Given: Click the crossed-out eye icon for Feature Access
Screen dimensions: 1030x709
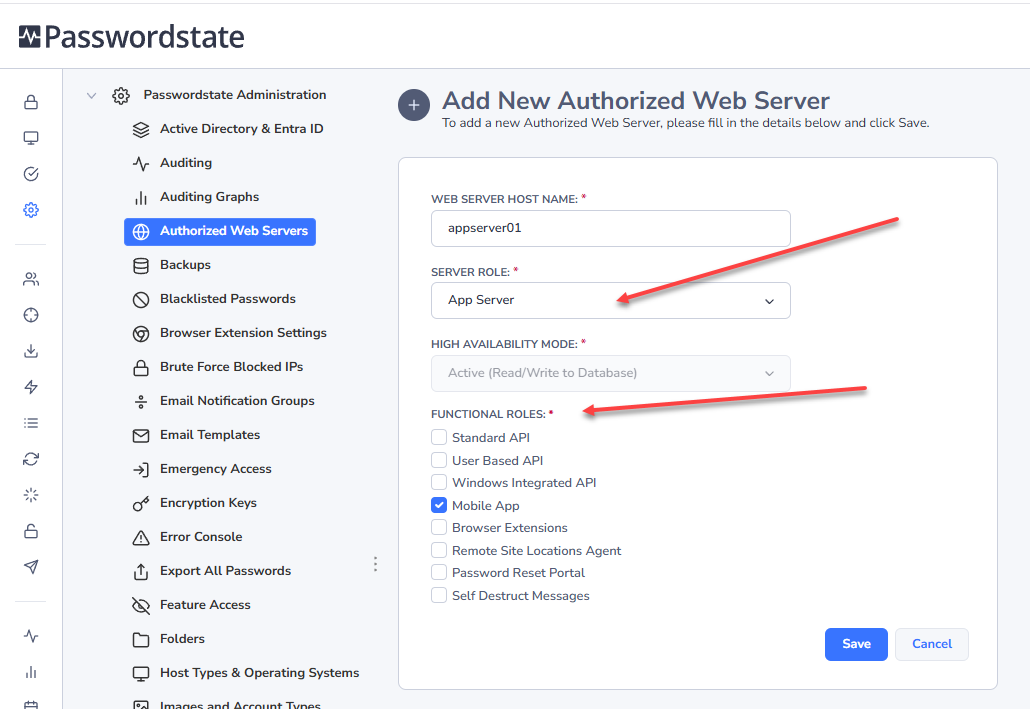Looking at the screenshot, I should click(x=141, y=605).
